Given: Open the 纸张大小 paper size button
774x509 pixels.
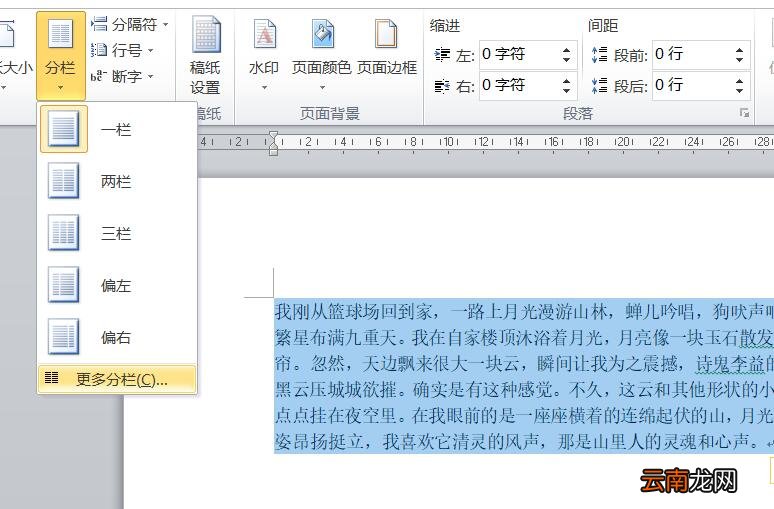Looking at the screenshot, I should [x=14, y=54].
